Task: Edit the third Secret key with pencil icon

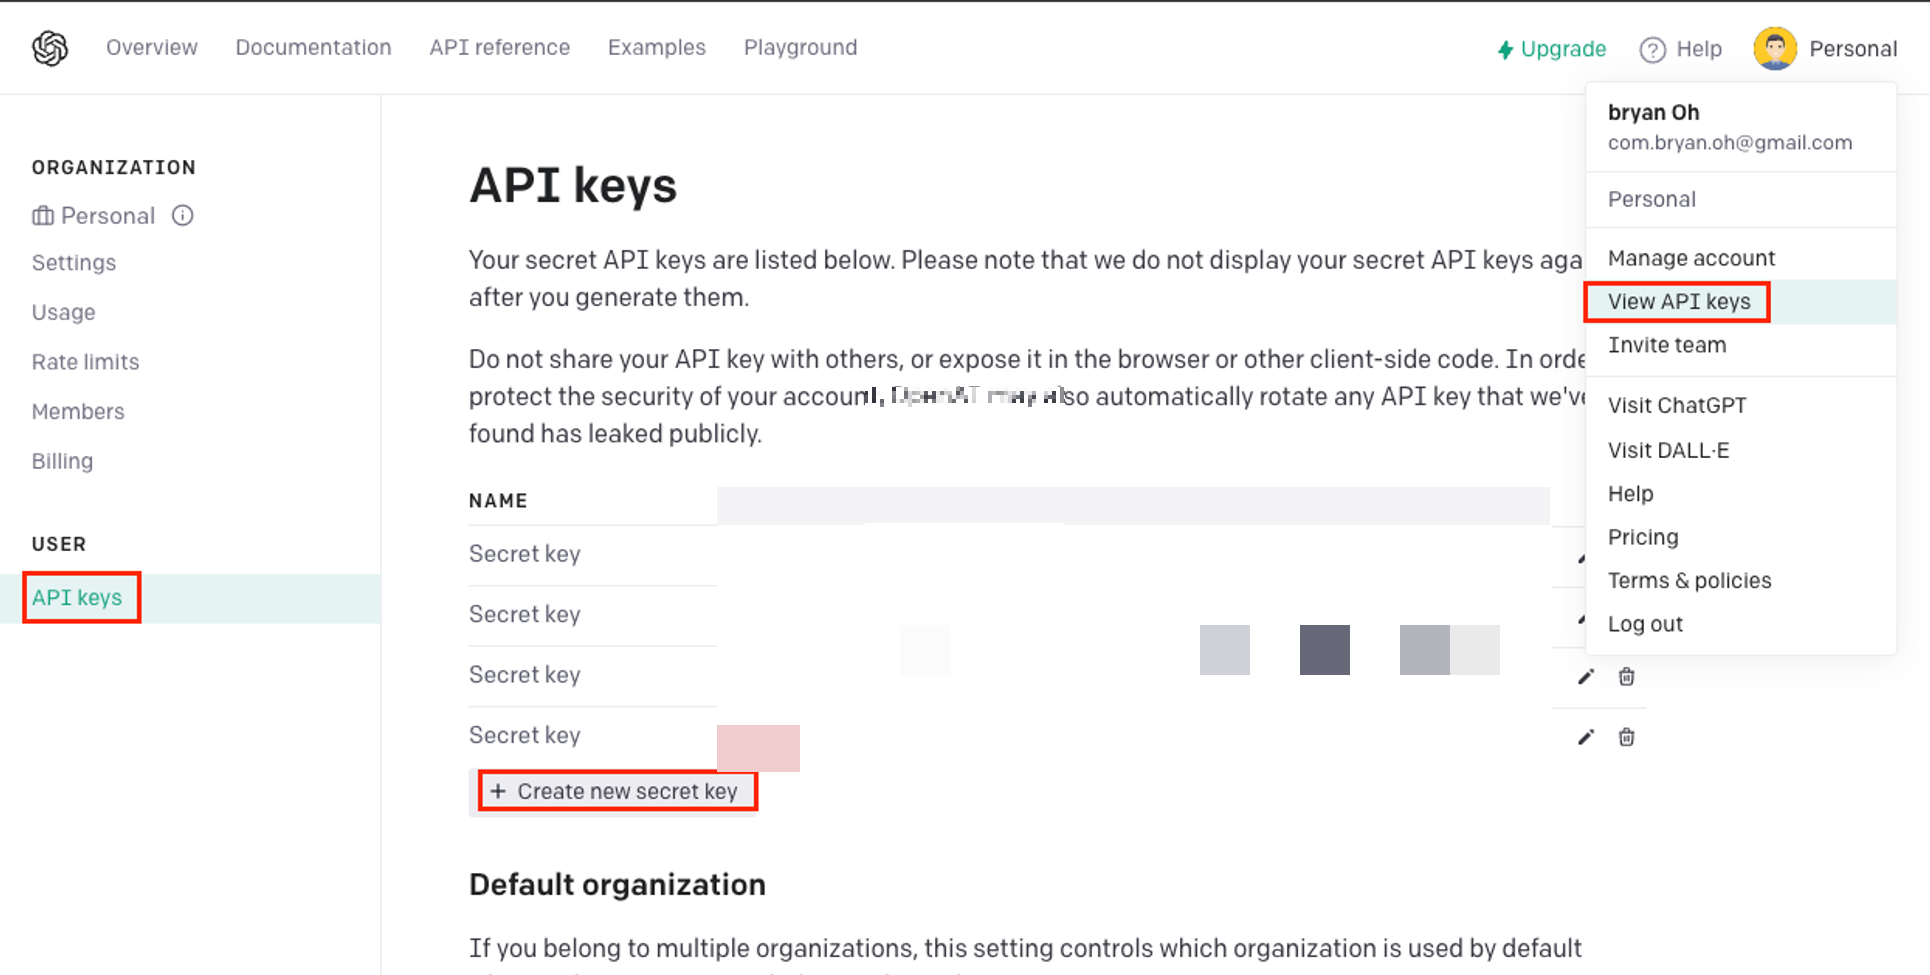Action: [1586, 677]
